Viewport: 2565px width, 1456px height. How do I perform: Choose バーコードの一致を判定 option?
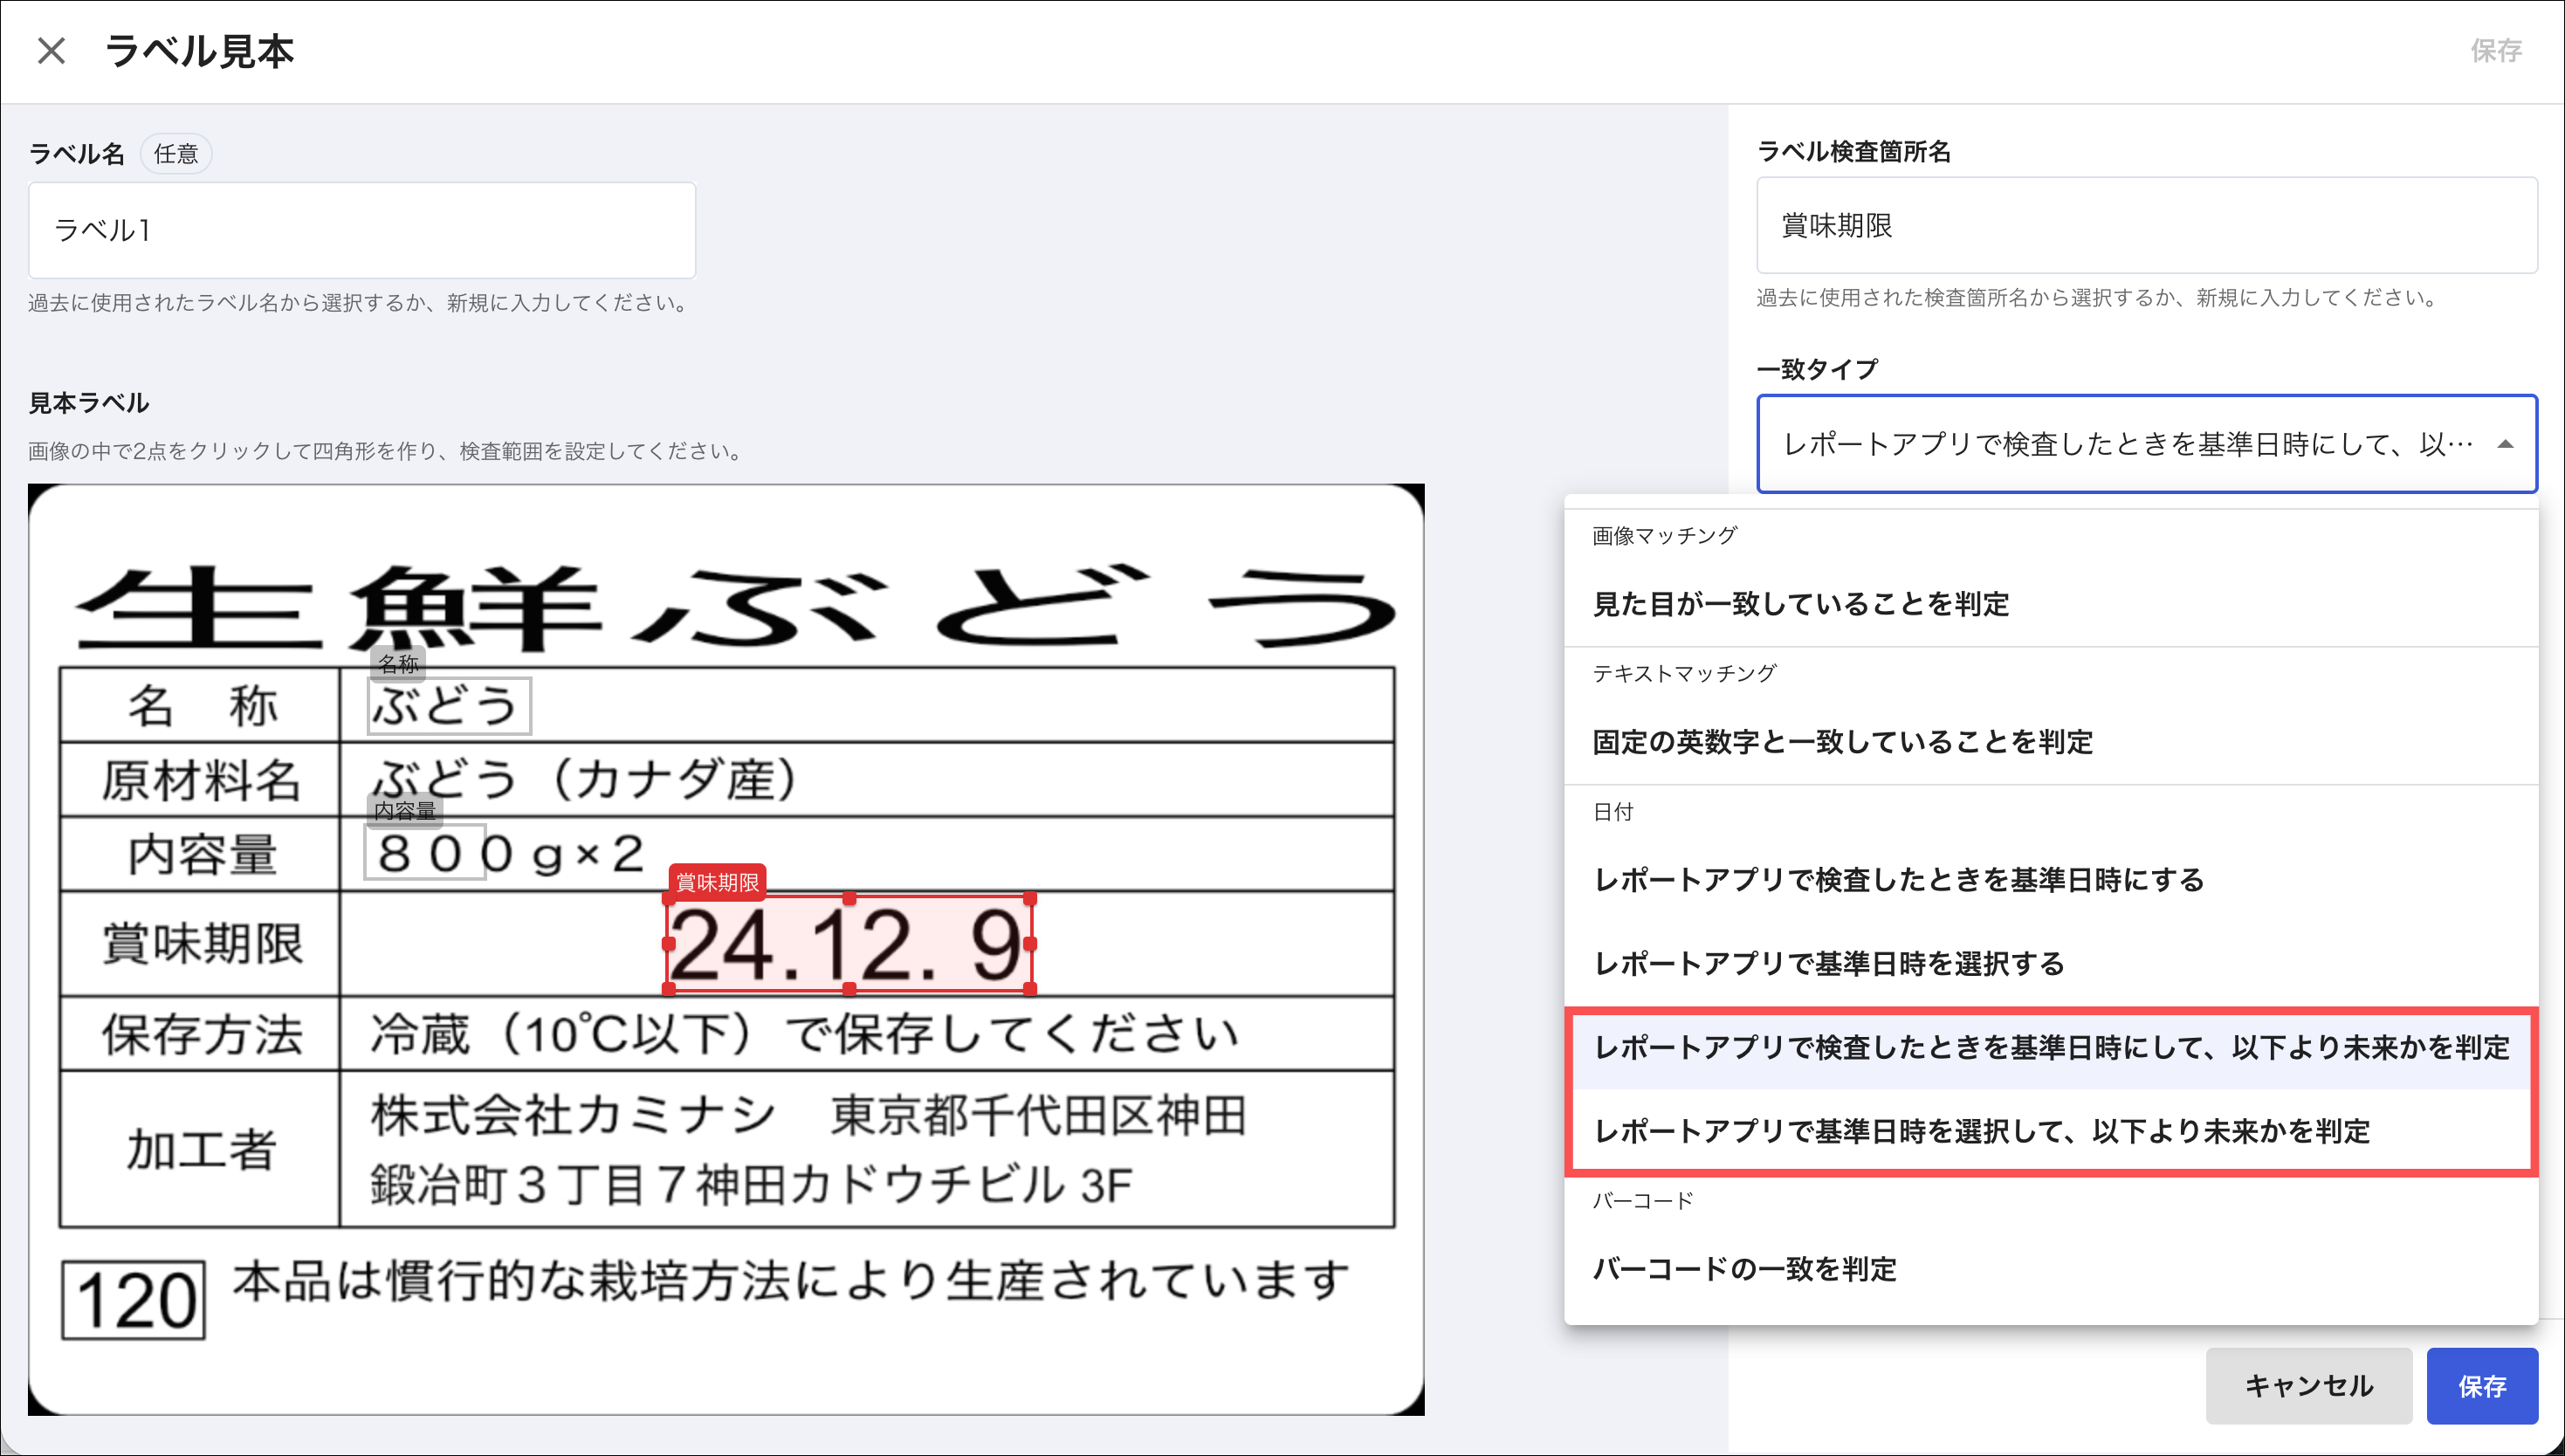coord(1744,1269)
